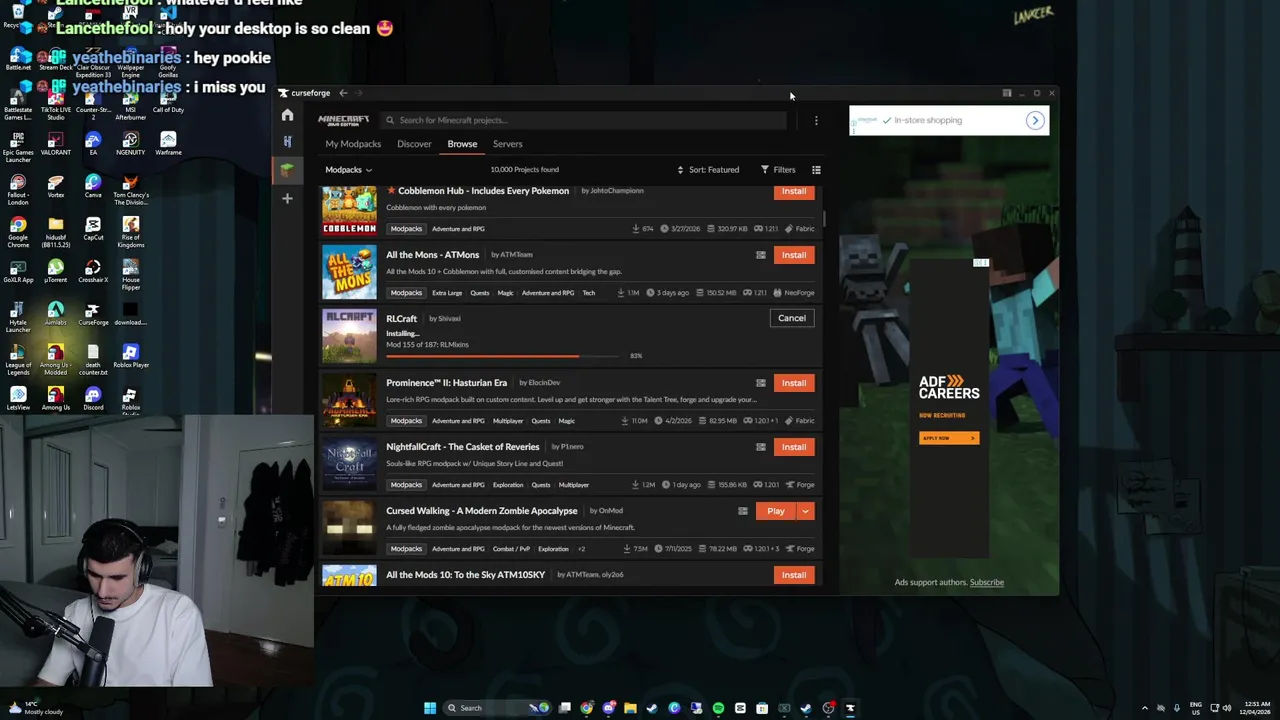Click the ad banner arrow button
This screenshot has height=720, width=1280.
click(x=1035, y=120)
